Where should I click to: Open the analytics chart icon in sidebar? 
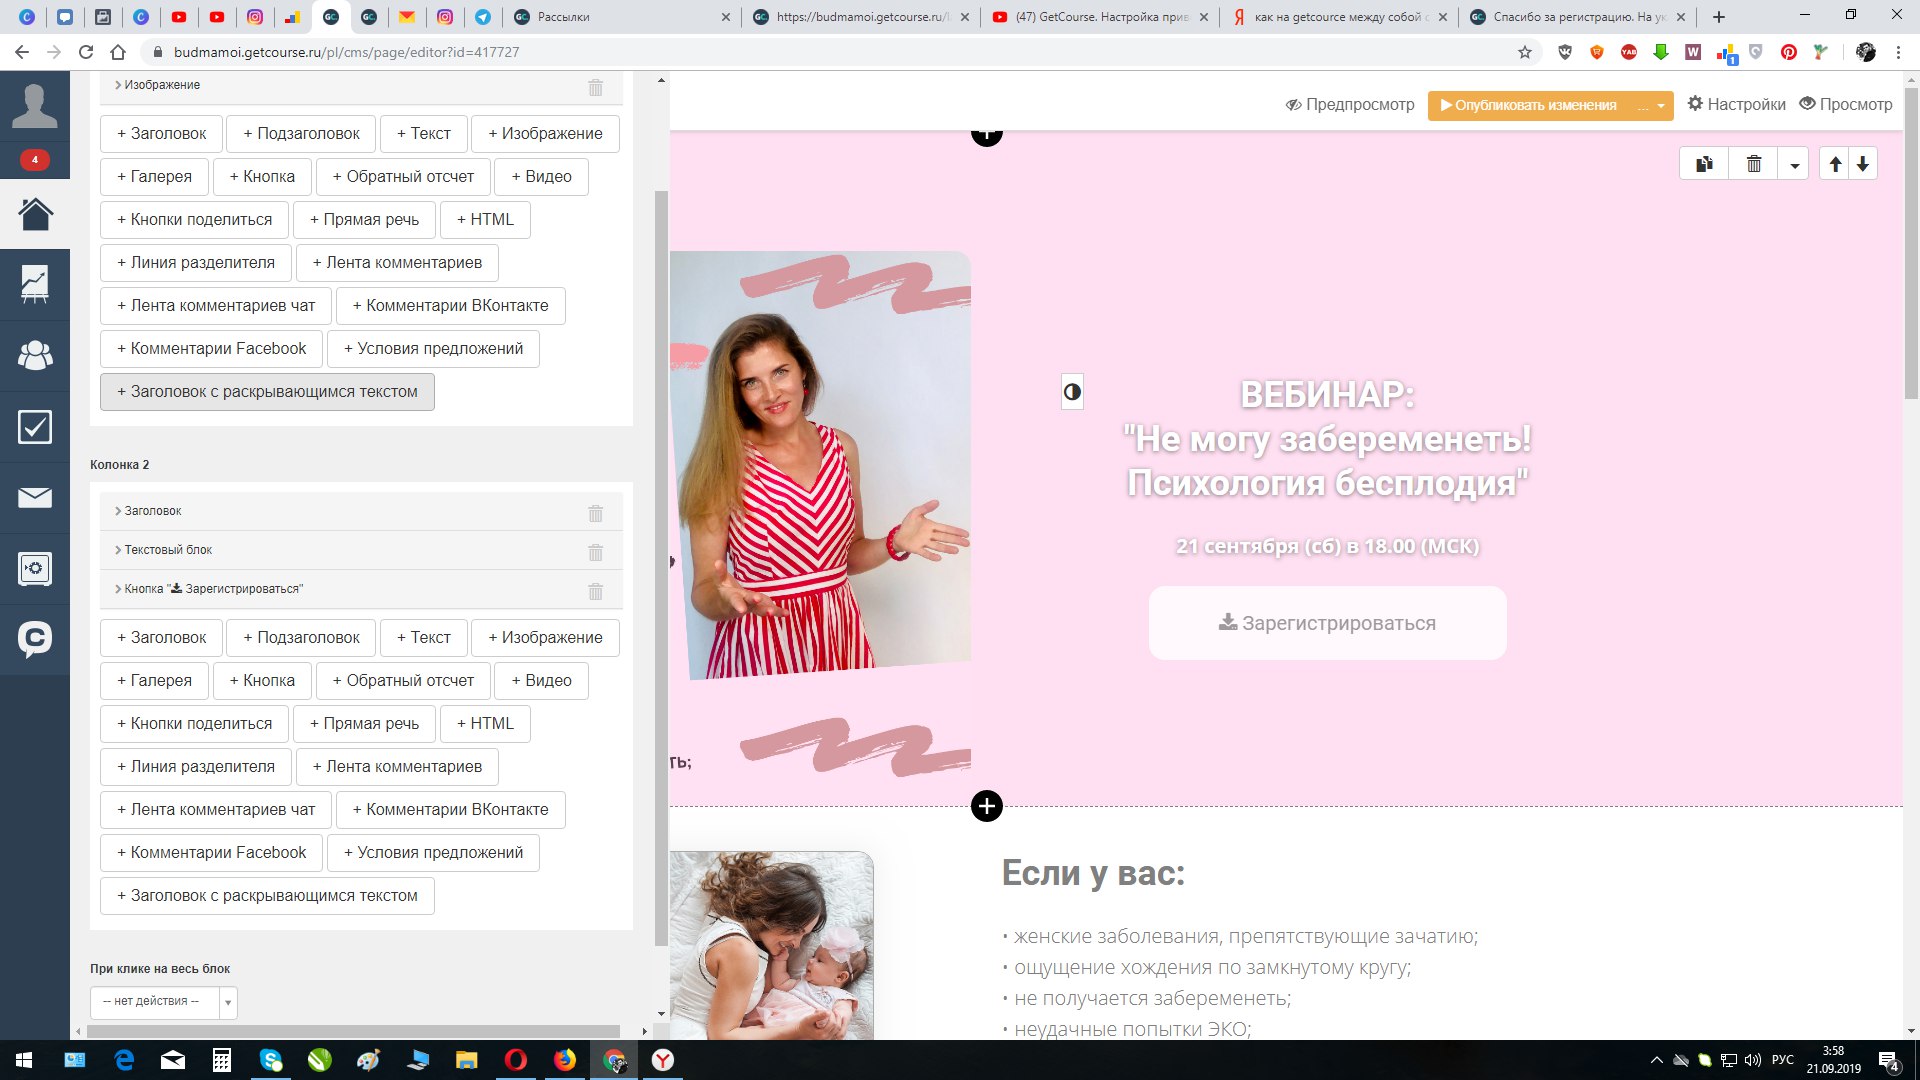coord(35,284)
